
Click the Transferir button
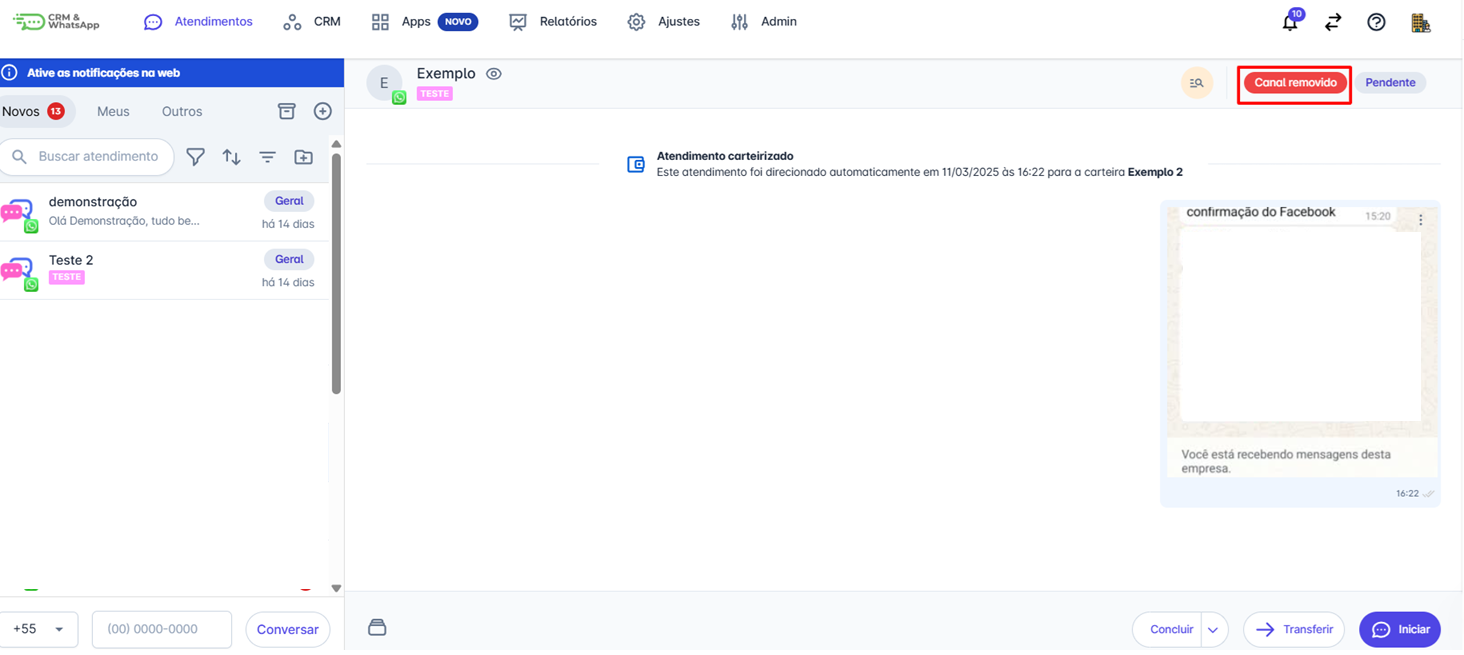(1293, 630)
